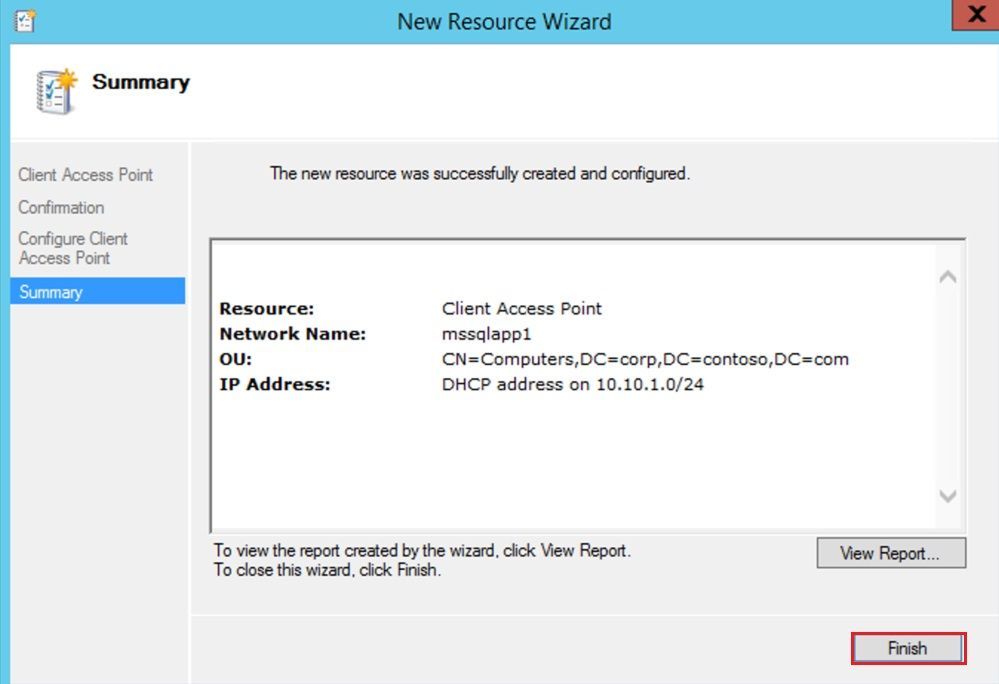
Task: Click the New Resource Wizard title text
Action: [x=504, y=22]
